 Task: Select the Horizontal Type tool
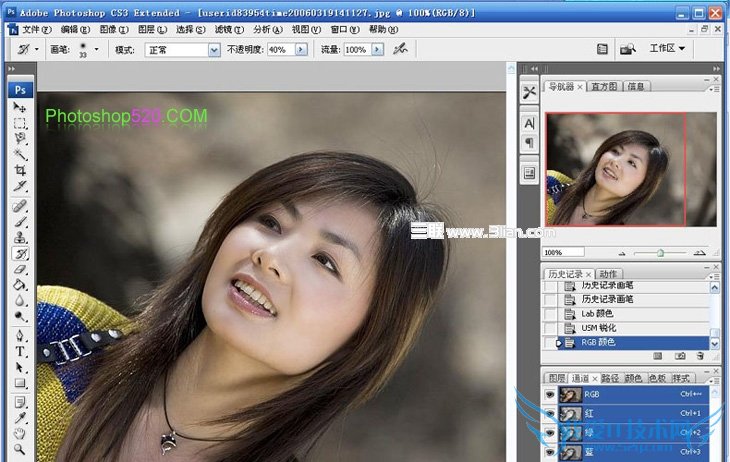pyautogui.click(x=20, y=351)
